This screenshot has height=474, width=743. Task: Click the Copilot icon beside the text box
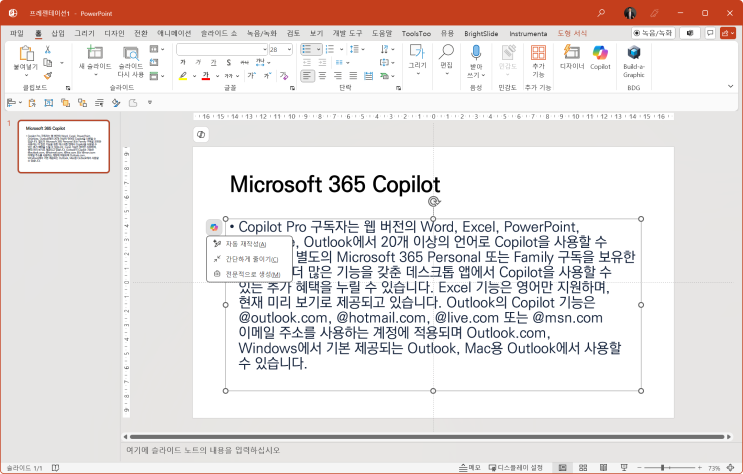click(214, 228)
